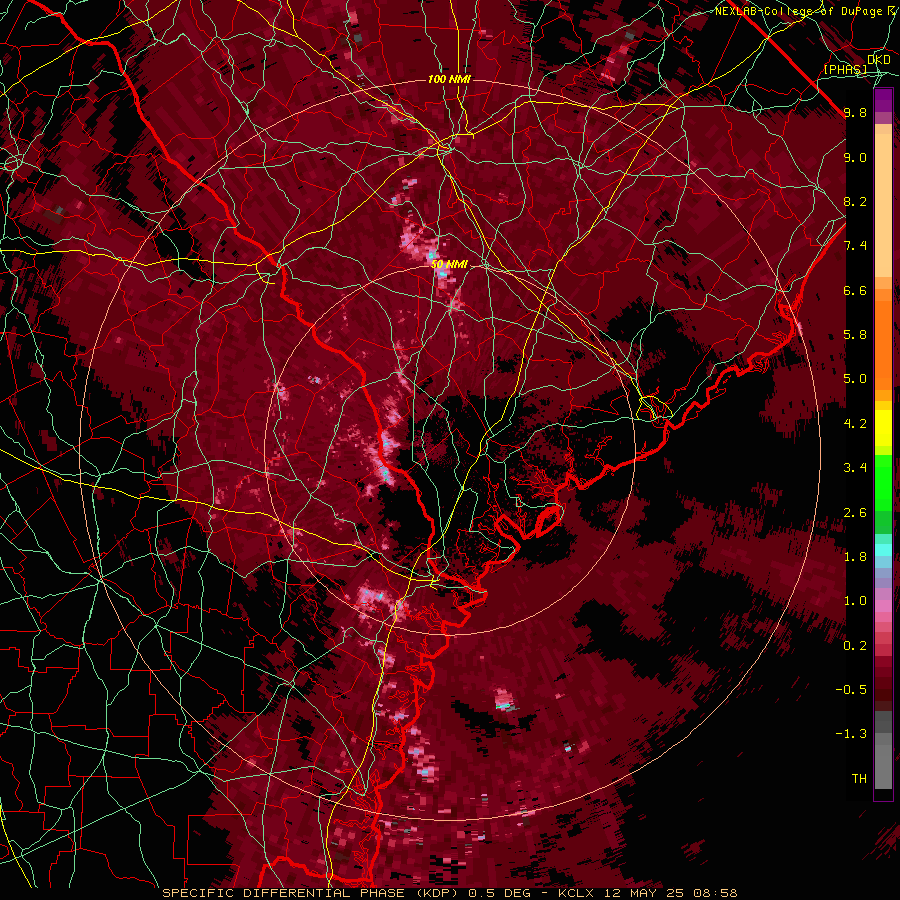Click the 1.8 scale value
The width and height of the screenshot is (900, 900).
(x=855, y=557)
